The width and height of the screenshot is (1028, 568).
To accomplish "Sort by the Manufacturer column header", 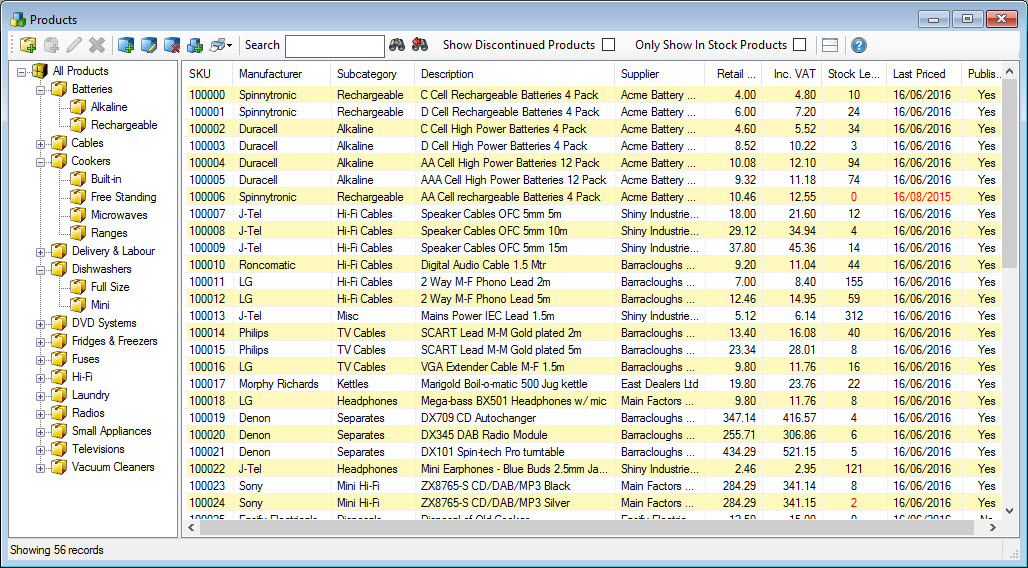I will coord(270,74).
